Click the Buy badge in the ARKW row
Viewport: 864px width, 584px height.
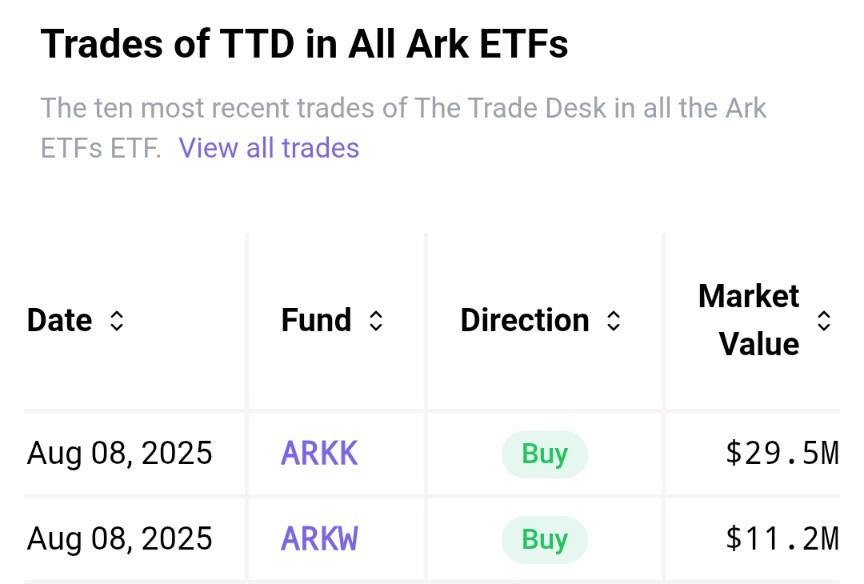544,540
